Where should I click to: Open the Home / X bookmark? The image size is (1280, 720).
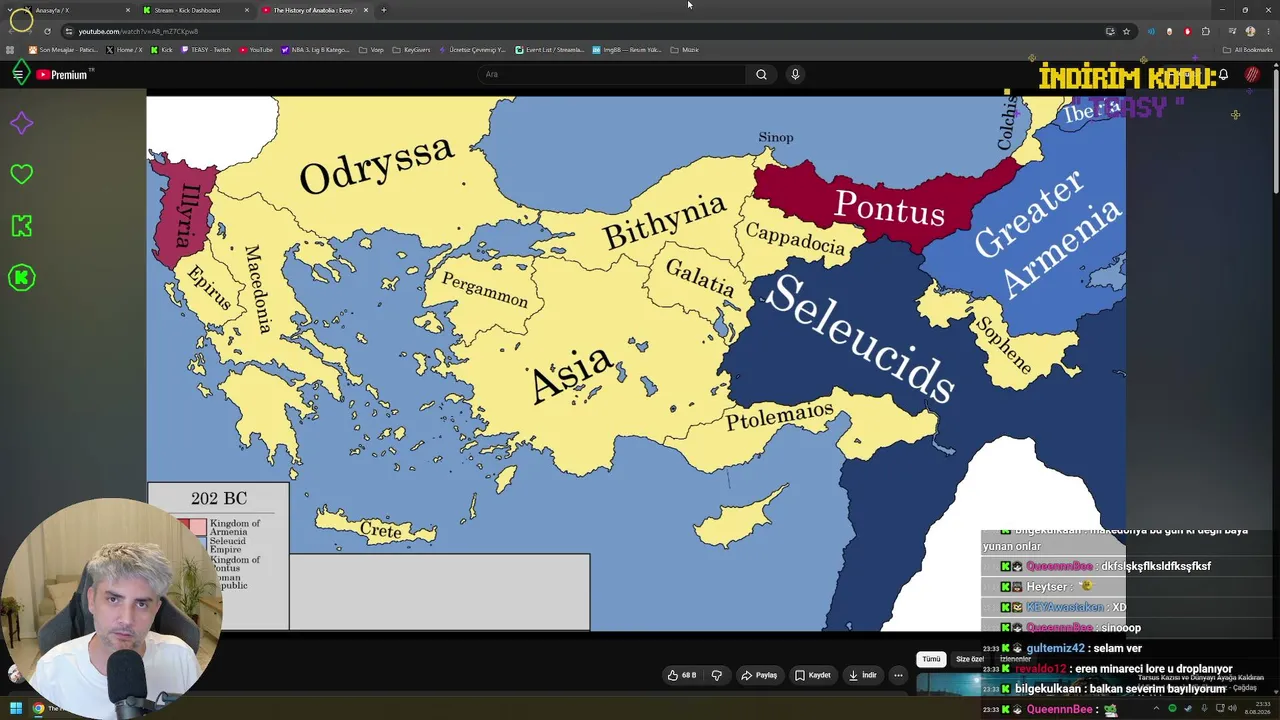(125, 50)
